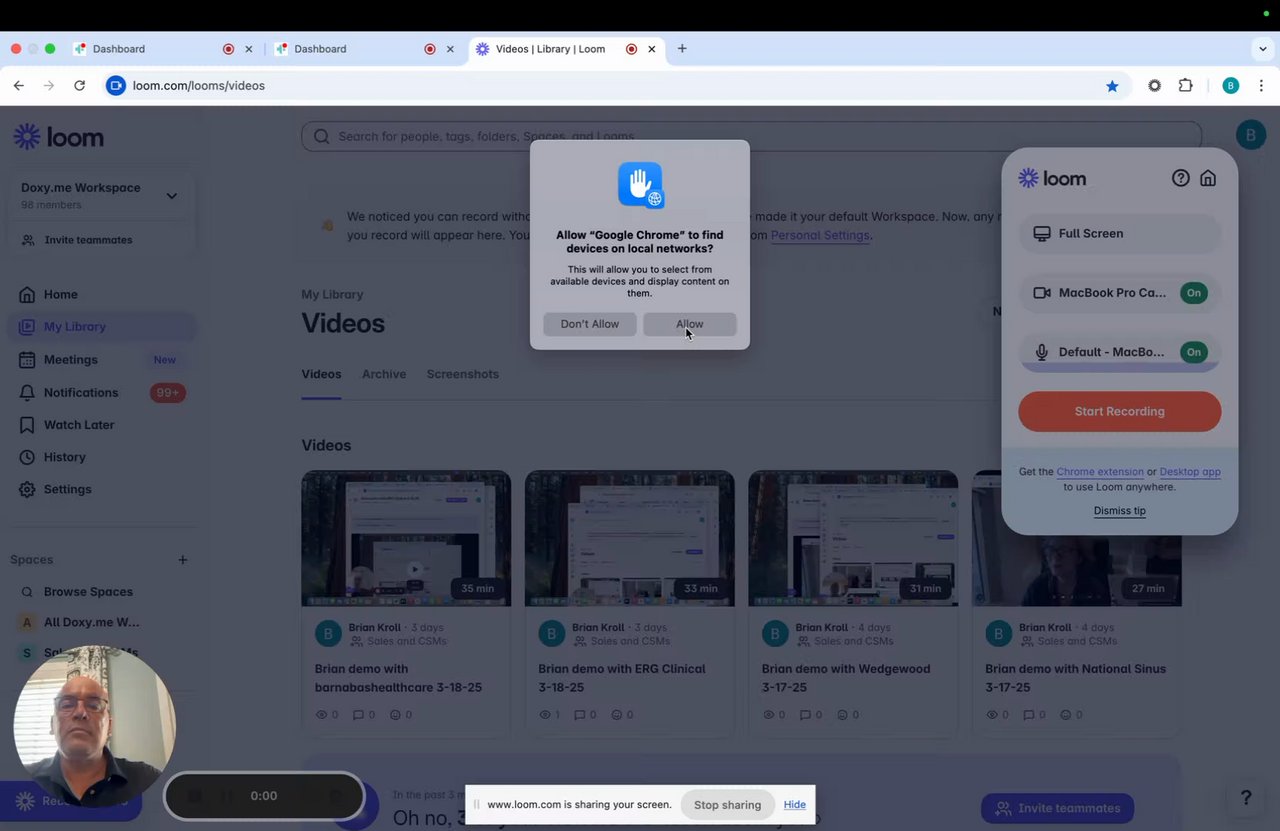This screenshot has width=1280, height=831.
Task: Click the comments icon under barnabashealthcare video
Action: 358,715
